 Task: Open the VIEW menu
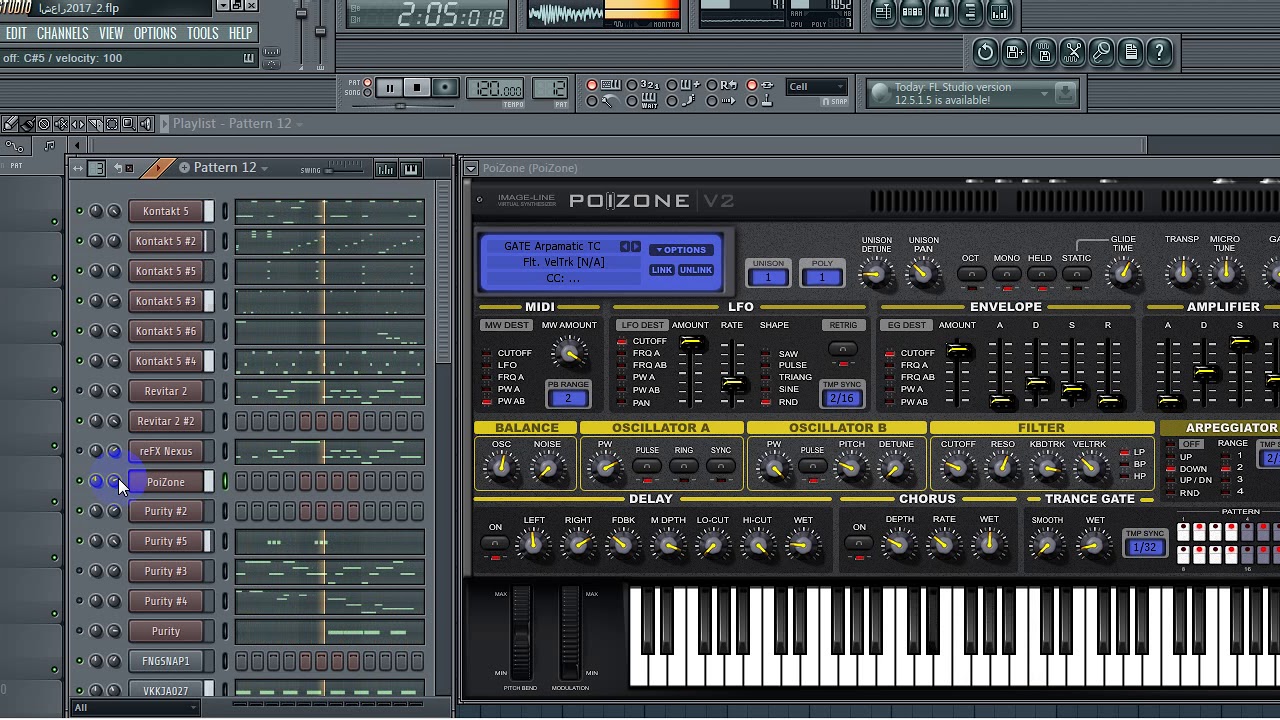111,33
